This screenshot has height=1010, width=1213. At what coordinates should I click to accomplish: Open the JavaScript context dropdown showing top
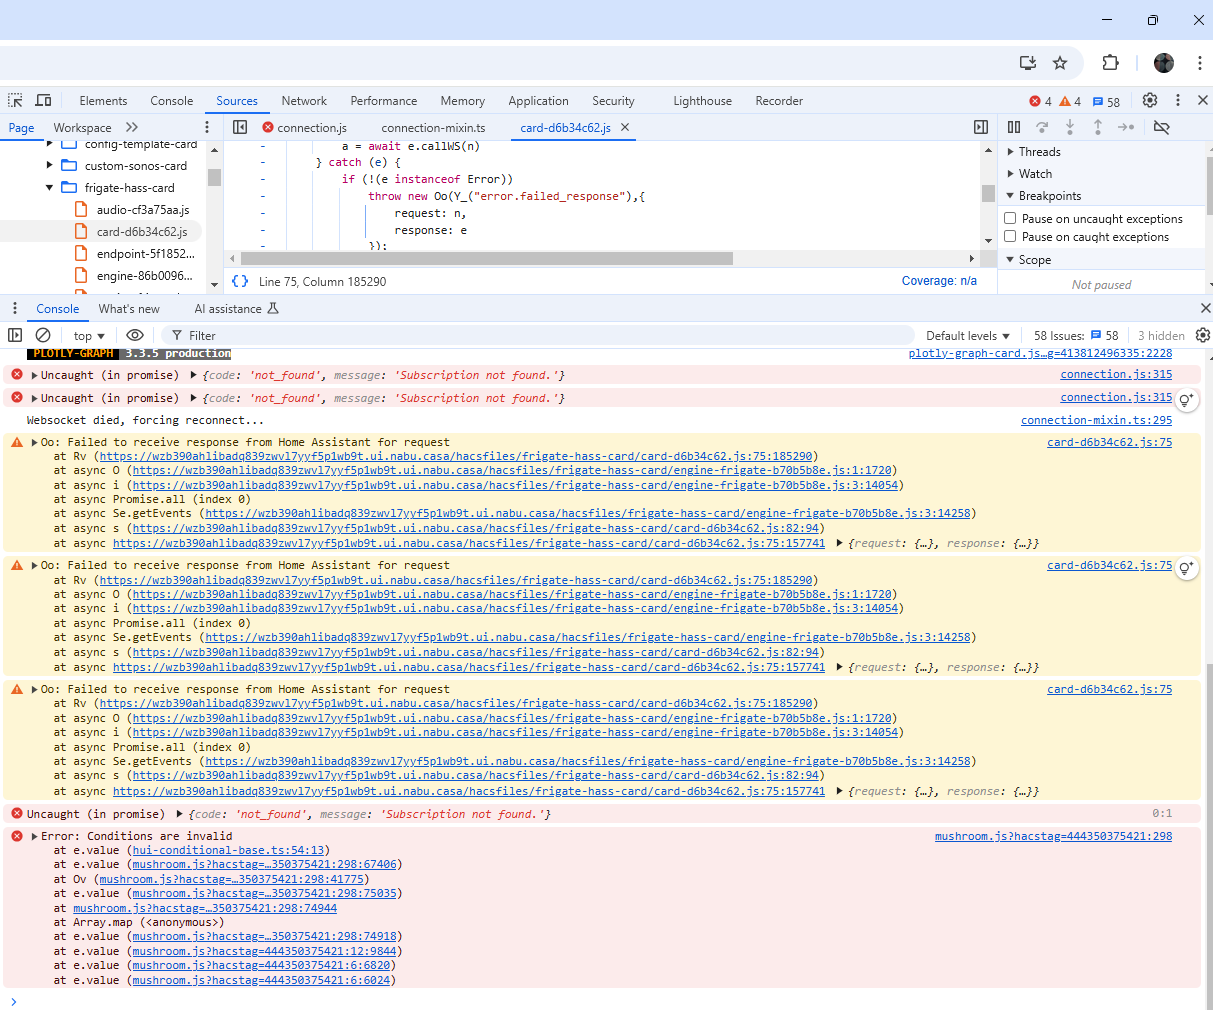pos(88,335)
